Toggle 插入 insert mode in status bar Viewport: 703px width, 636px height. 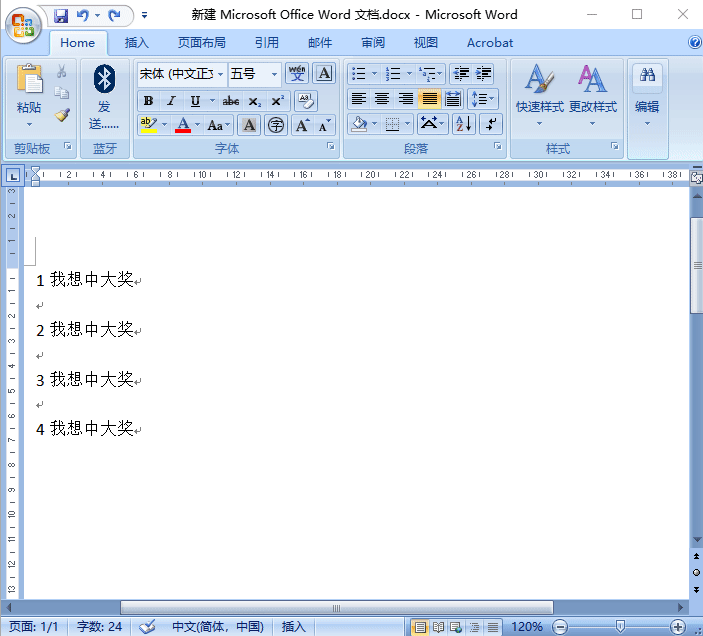(293, 626)
